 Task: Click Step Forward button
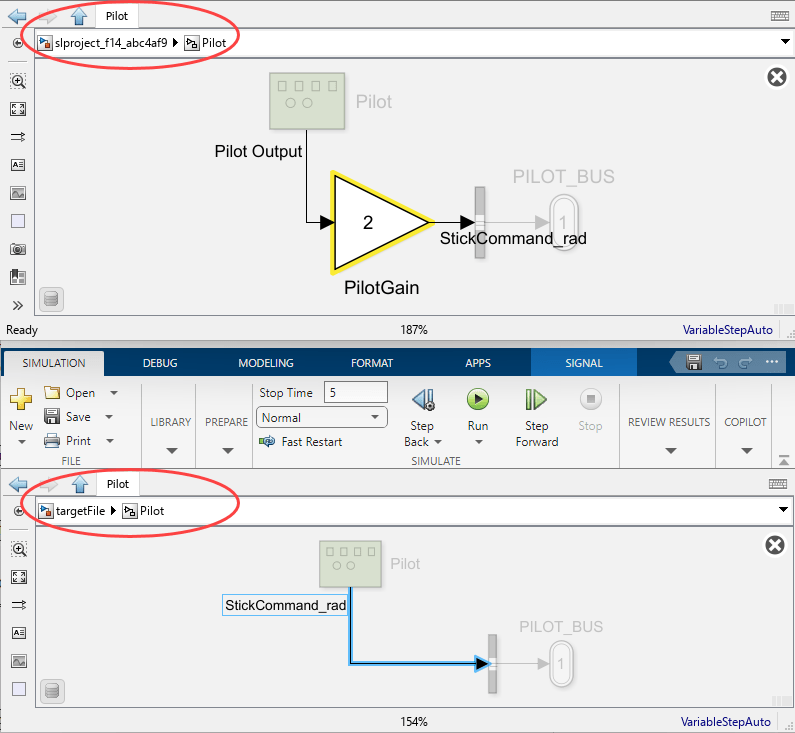(x=536, y=418)
